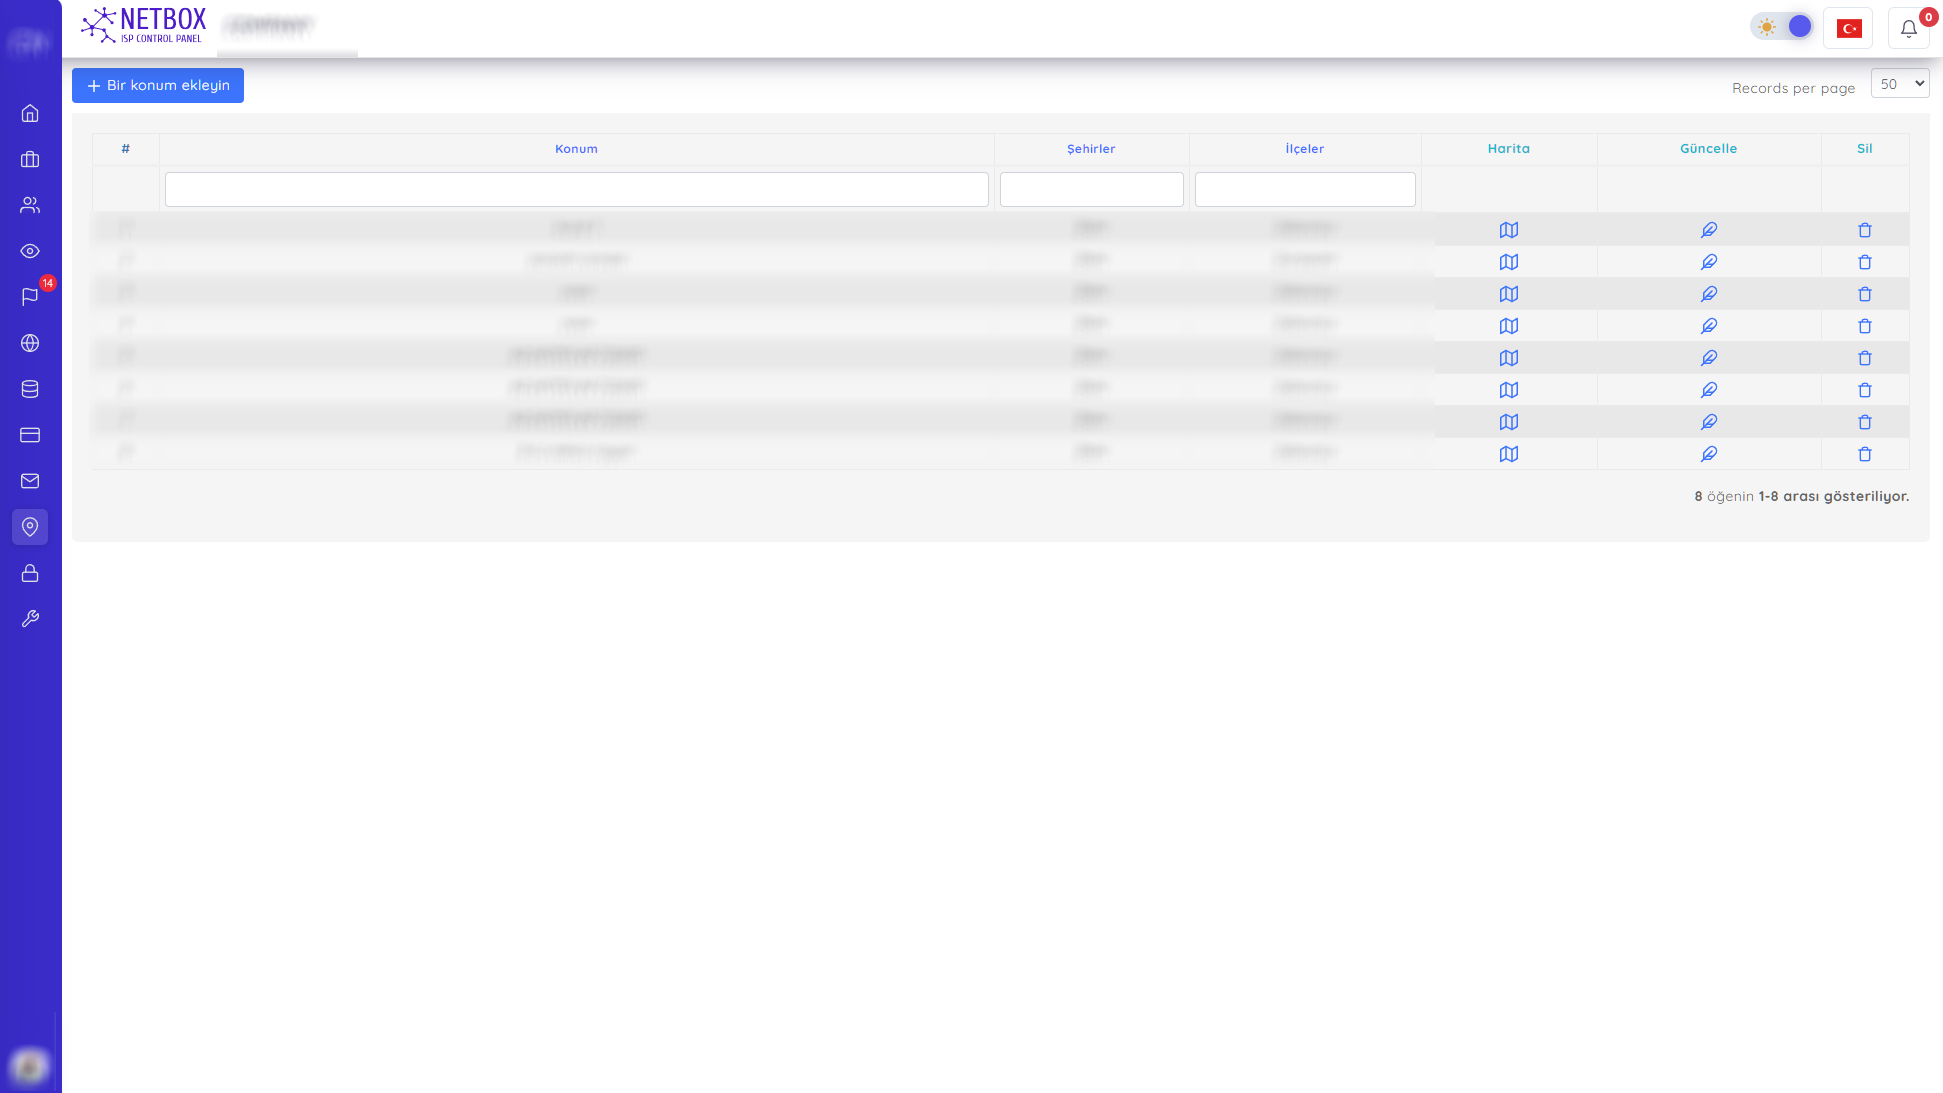This screenshot has width=1943, height=1093.
Task: Click the credit card icon in sidebar
Action: click(30, 435)
